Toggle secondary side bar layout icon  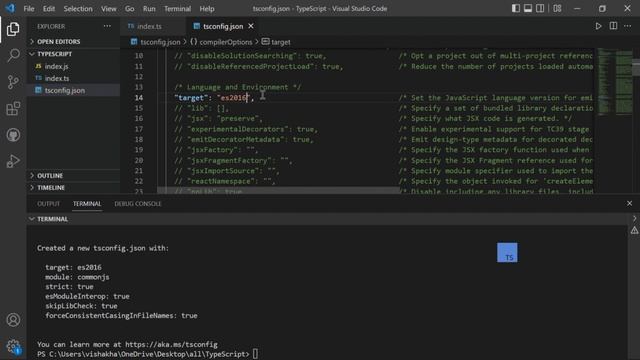tap(540, 8)
